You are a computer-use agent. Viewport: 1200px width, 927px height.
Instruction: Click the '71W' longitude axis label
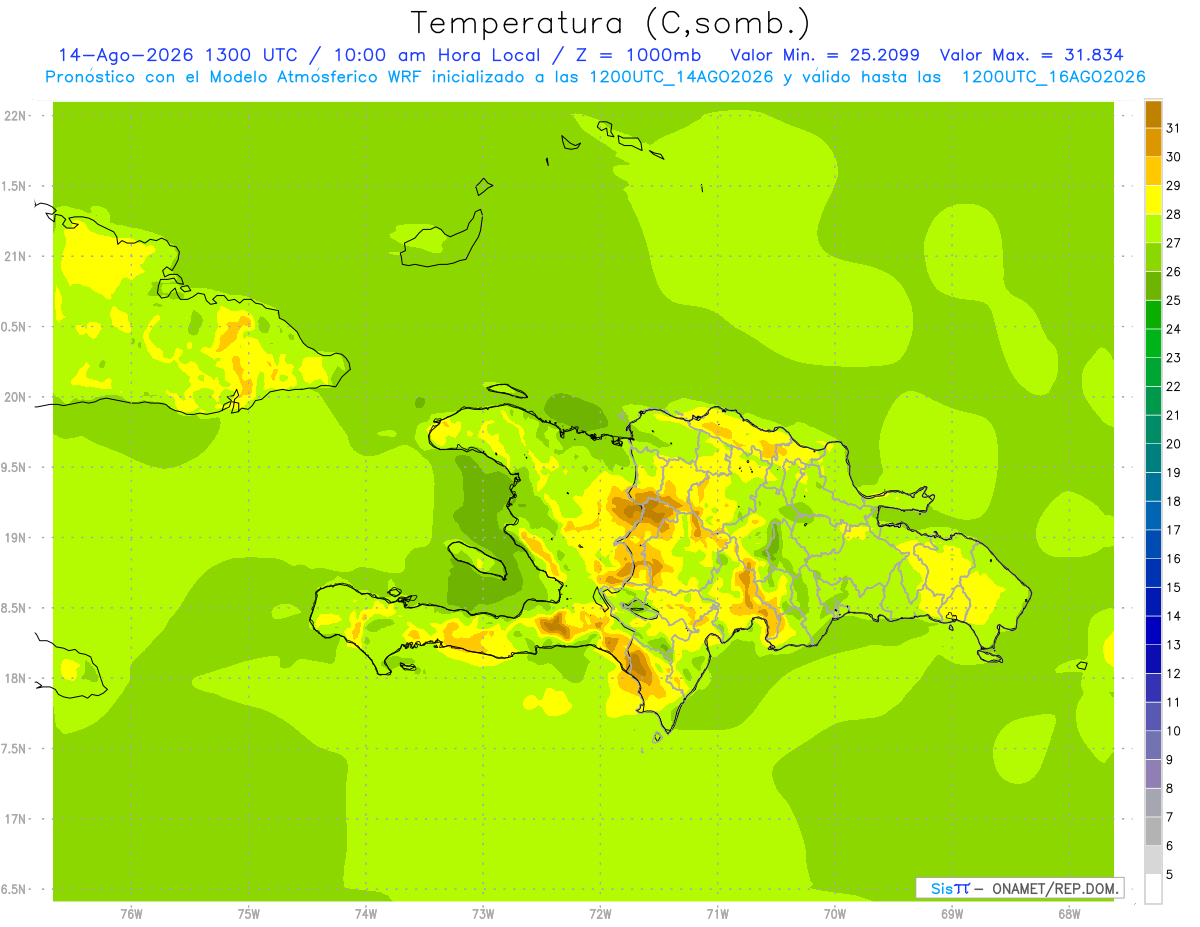point(717,915)
